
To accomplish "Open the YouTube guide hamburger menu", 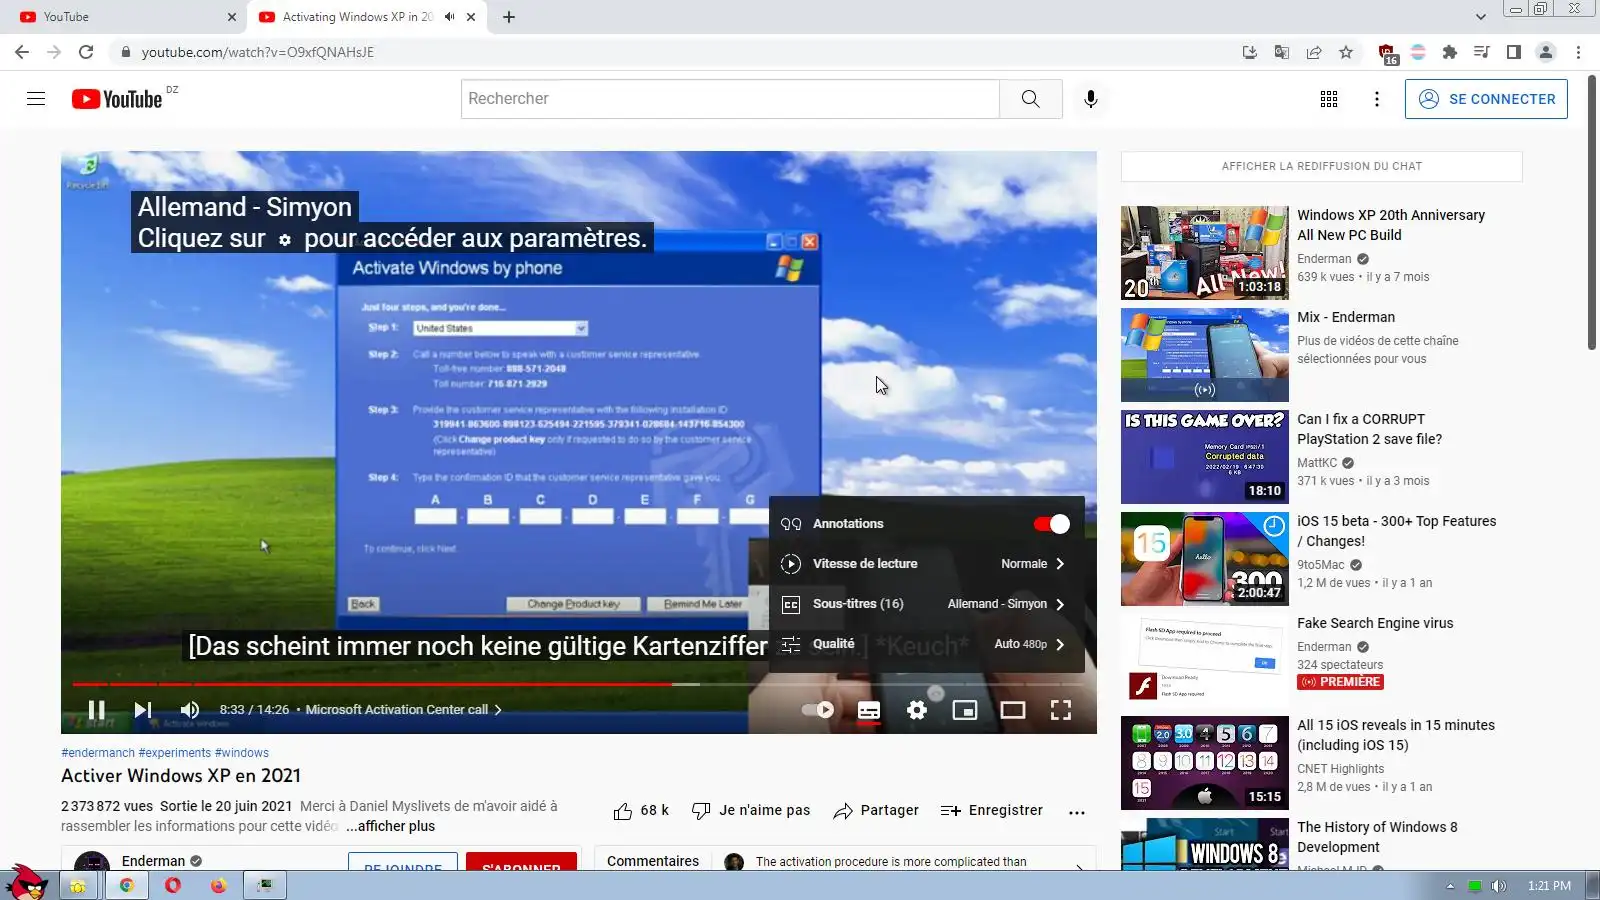I will pyautogui.click(x=36, y=99).
